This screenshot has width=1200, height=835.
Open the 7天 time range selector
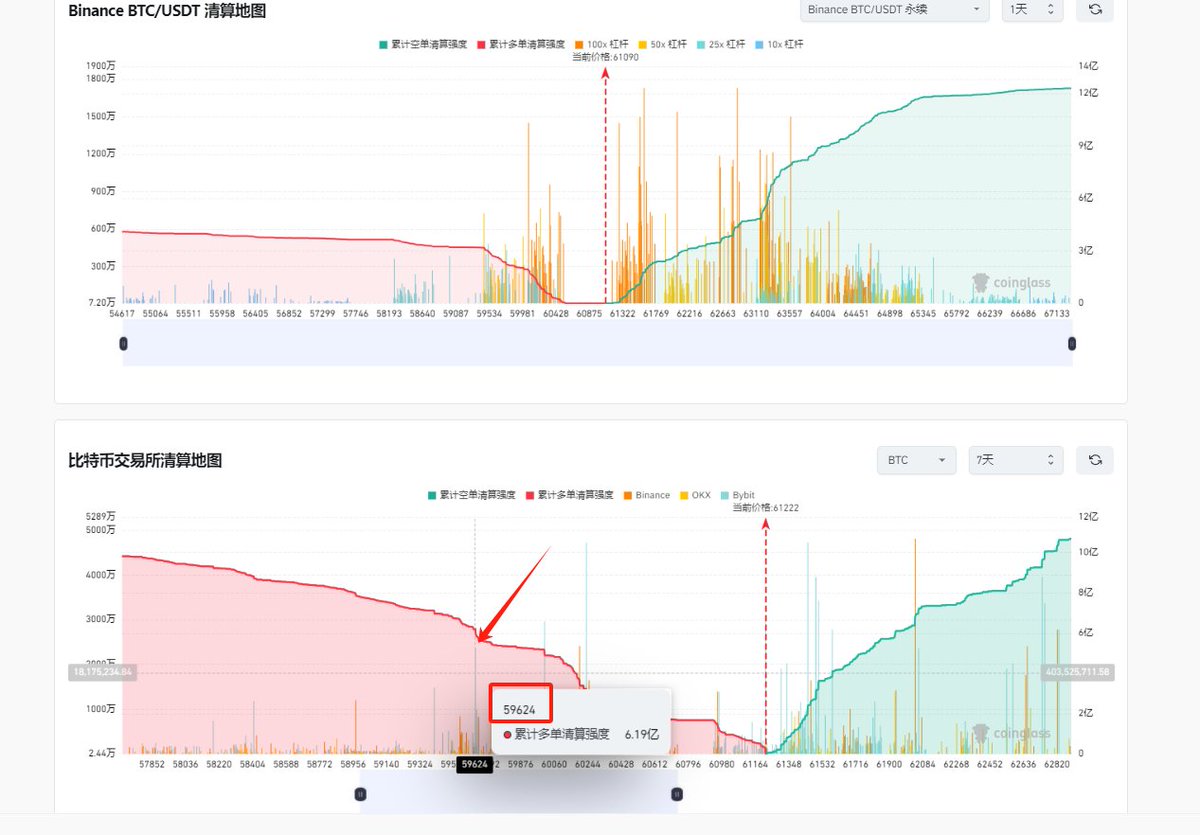1016,460
